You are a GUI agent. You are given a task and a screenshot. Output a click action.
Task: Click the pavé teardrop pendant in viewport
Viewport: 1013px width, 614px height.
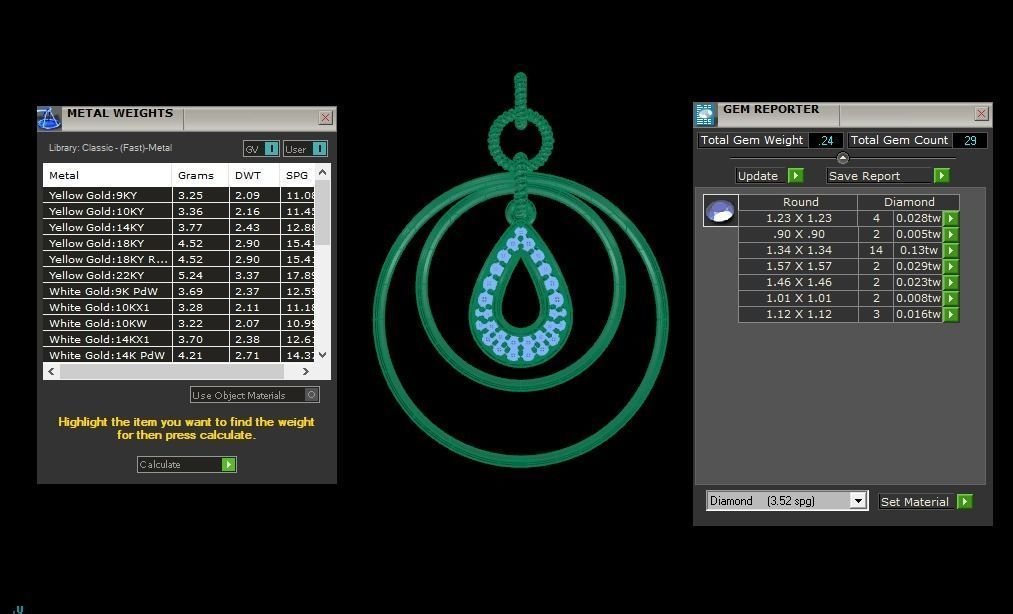[x=521, y=294]
